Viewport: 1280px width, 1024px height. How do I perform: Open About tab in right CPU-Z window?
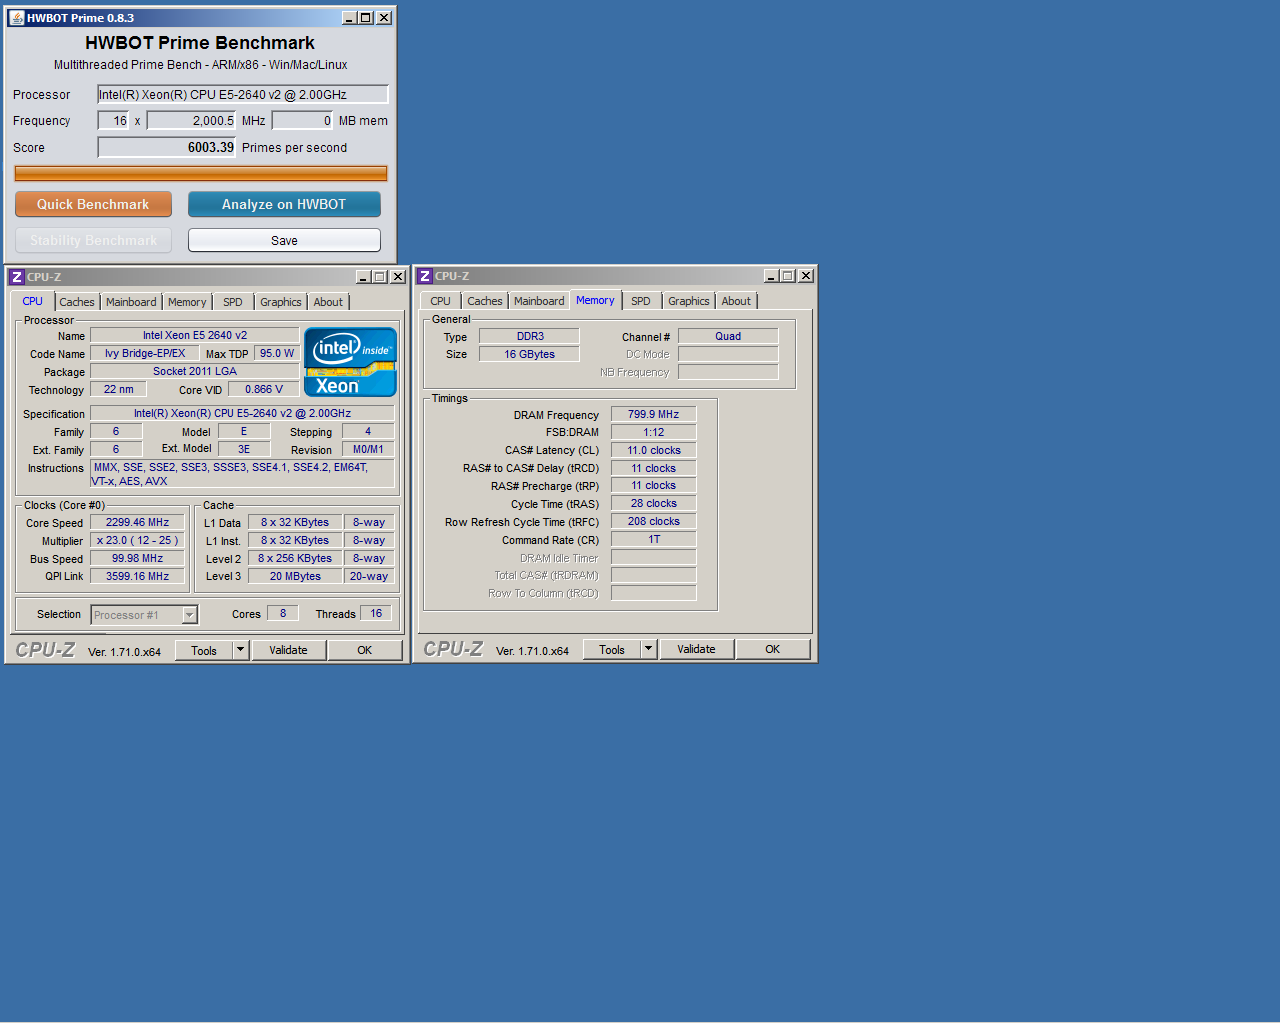736,301
